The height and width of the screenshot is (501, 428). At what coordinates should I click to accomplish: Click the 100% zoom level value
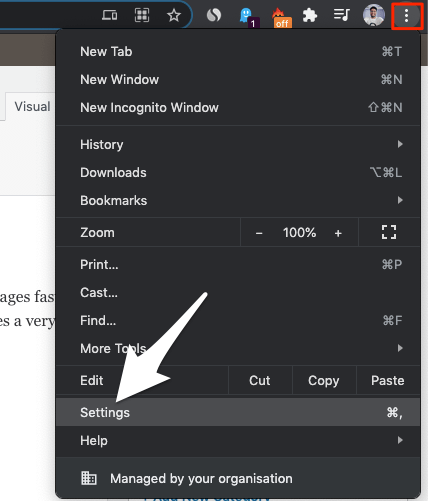click(x=299, y=233)
